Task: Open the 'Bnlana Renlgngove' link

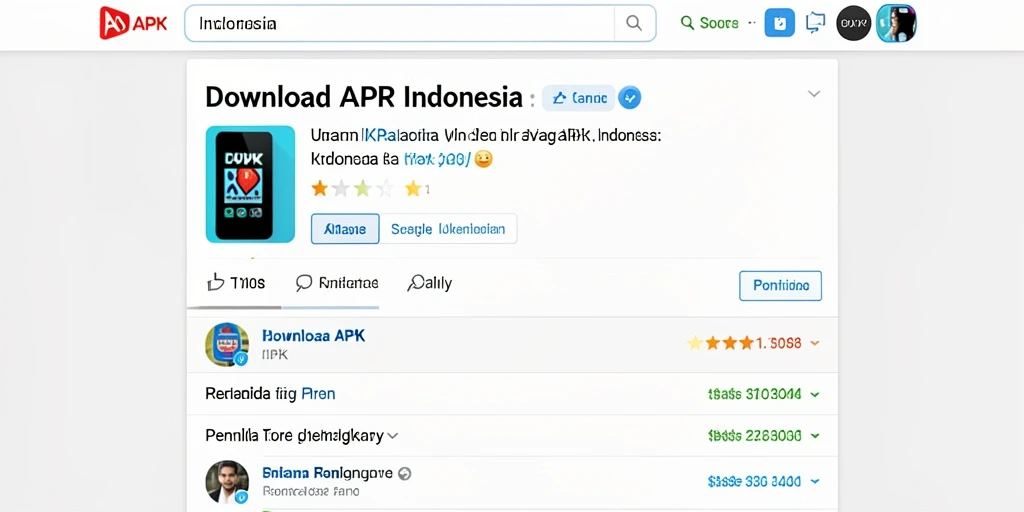Action: pyautogui.click(x=327, y=473)
